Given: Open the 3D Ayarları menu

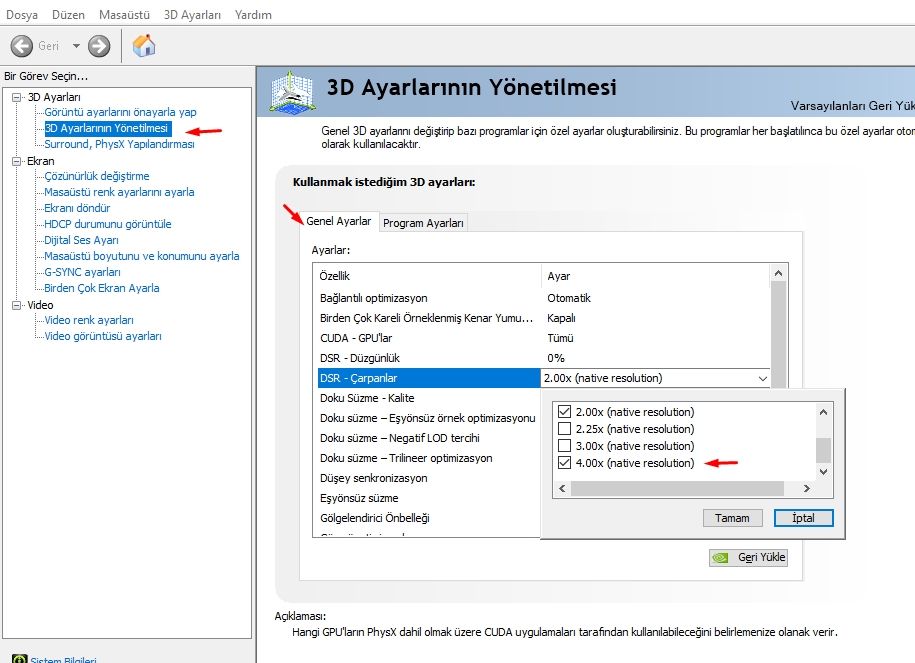Looking at the screenshot, I should (192, 15).
